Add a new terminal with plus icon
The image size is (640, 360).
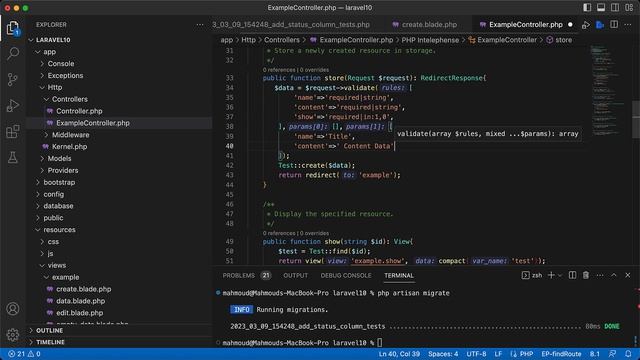click(x=551, y=276)
